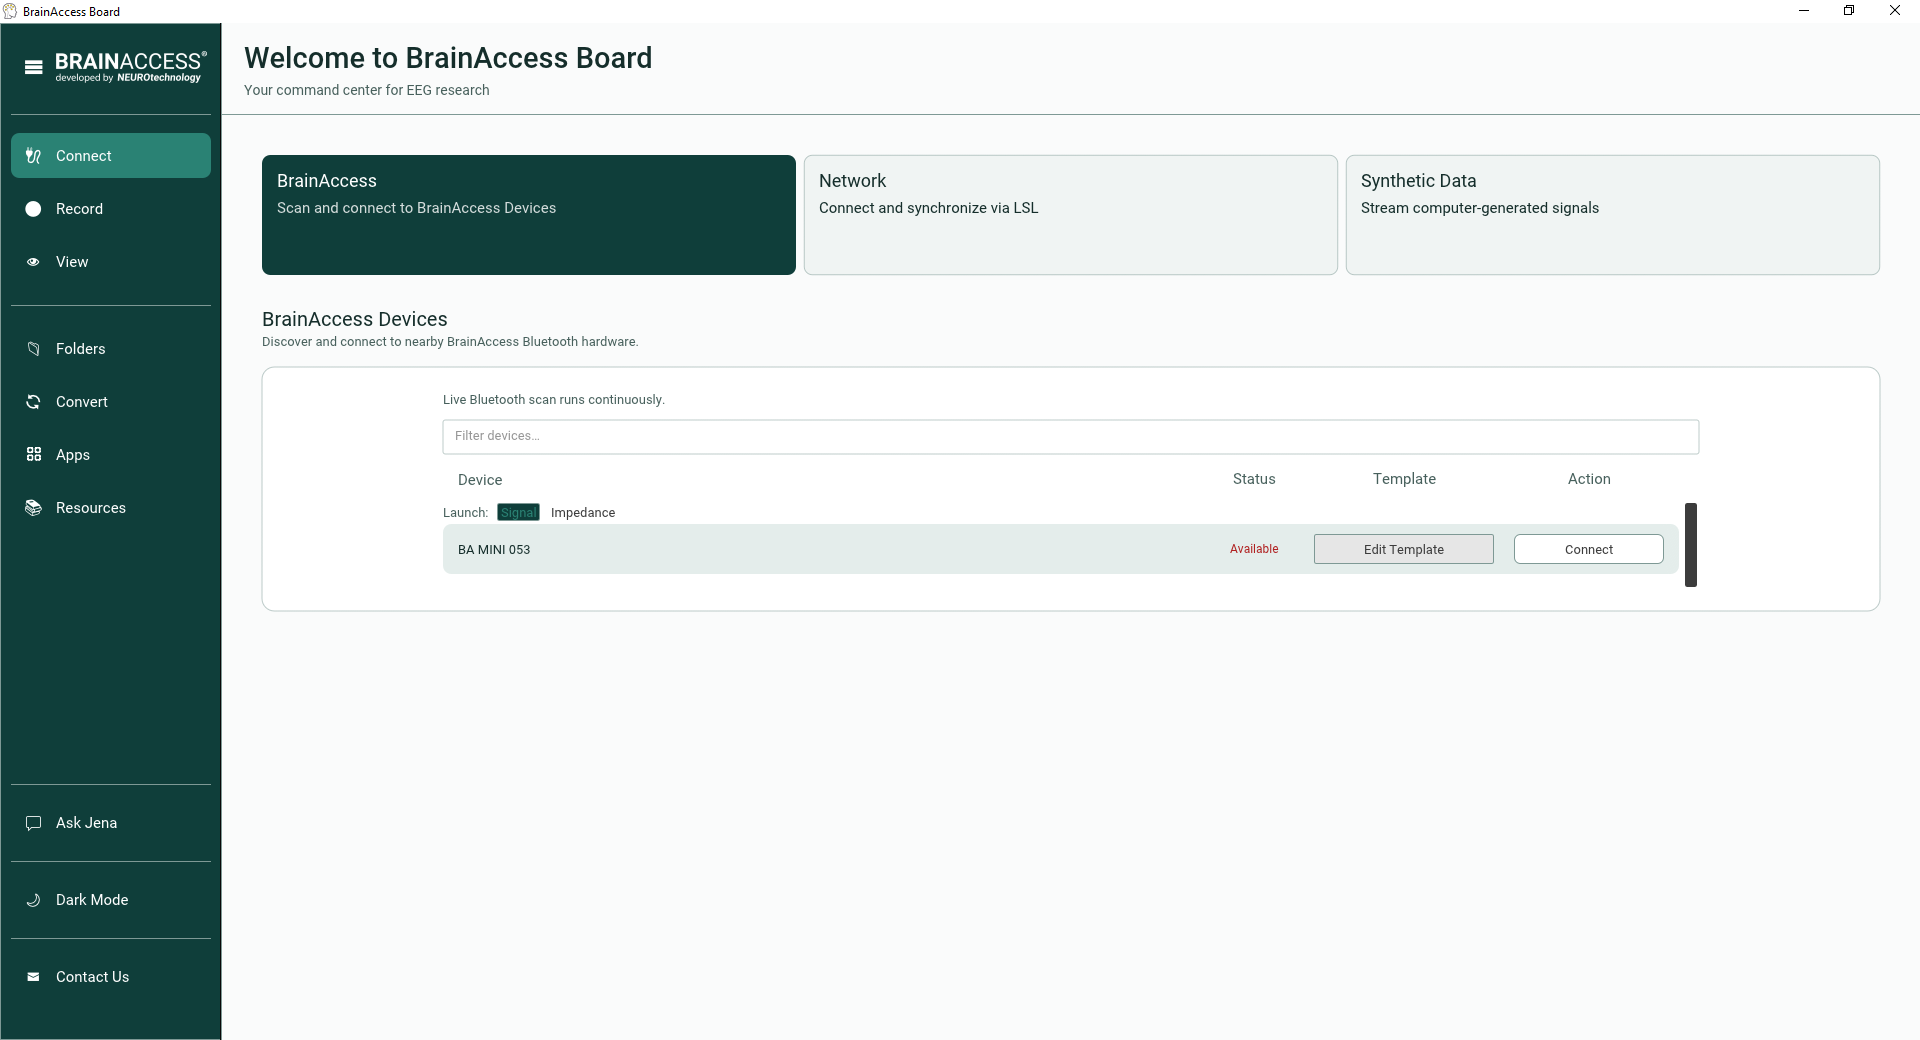
Task: Click the Contact Us envelope icon
Action: [x=33, y=977]
